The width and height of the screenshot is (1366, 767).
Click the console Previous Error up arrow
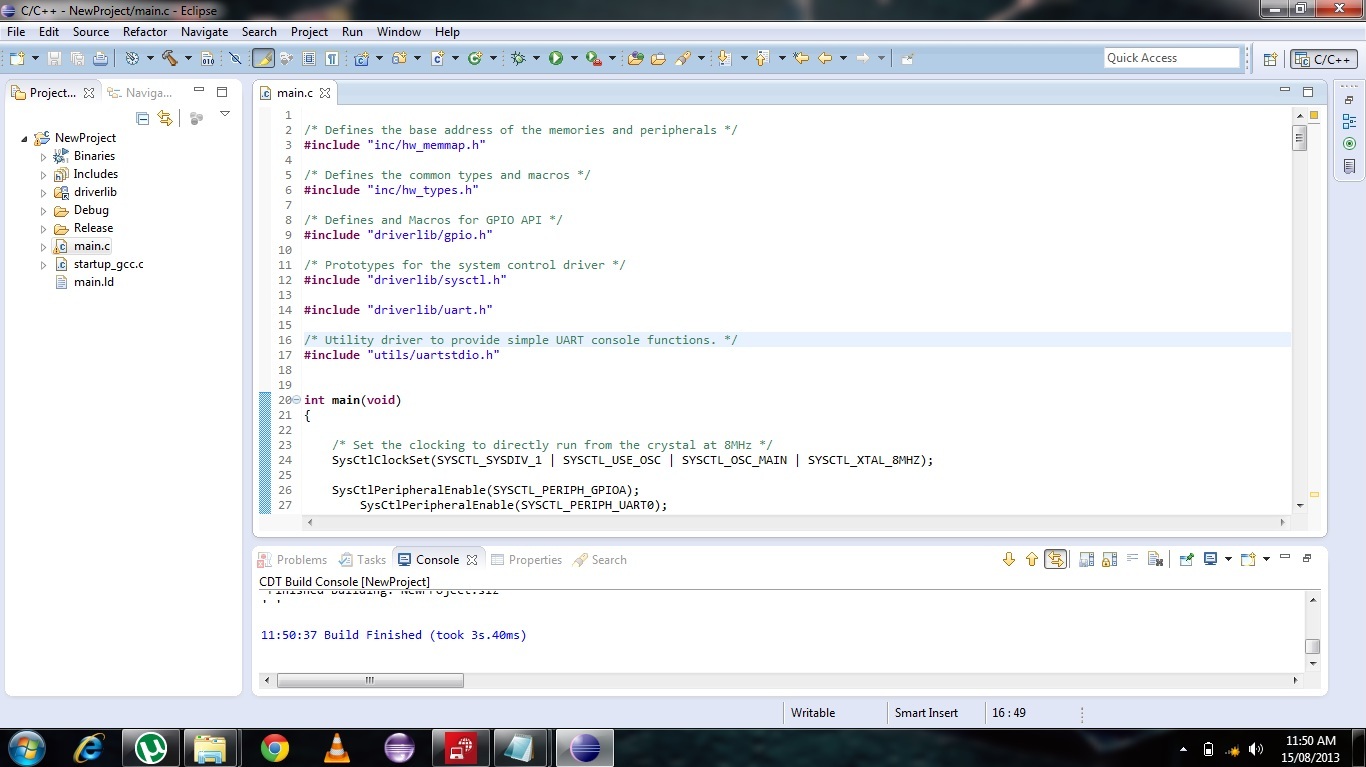(x=1032, y=560)
